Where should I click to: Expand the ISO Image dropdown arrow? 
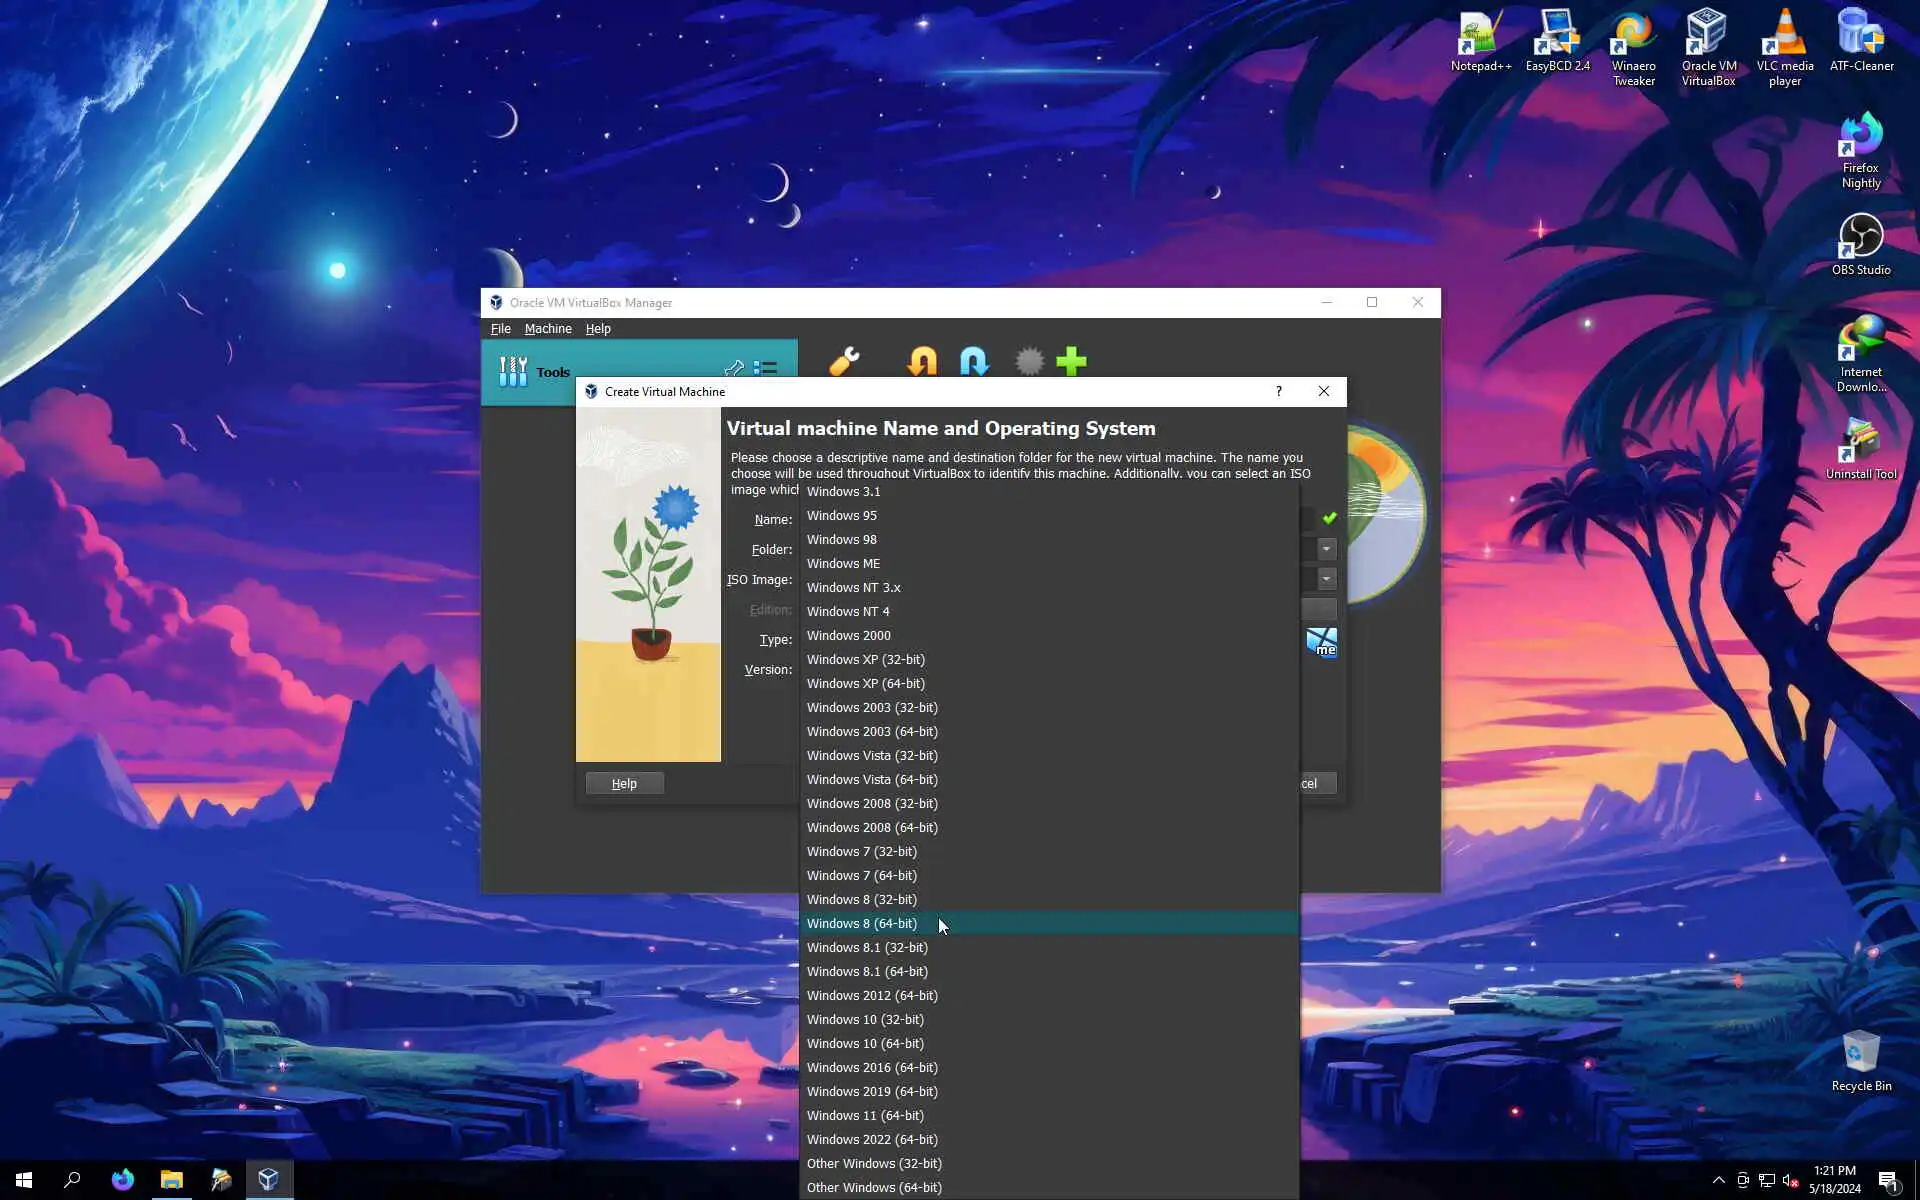tap(1326, 579)
